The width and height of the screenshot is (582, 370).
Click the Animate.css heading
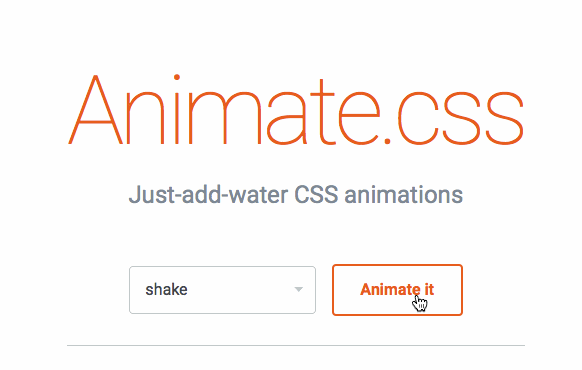coord(296,110)
